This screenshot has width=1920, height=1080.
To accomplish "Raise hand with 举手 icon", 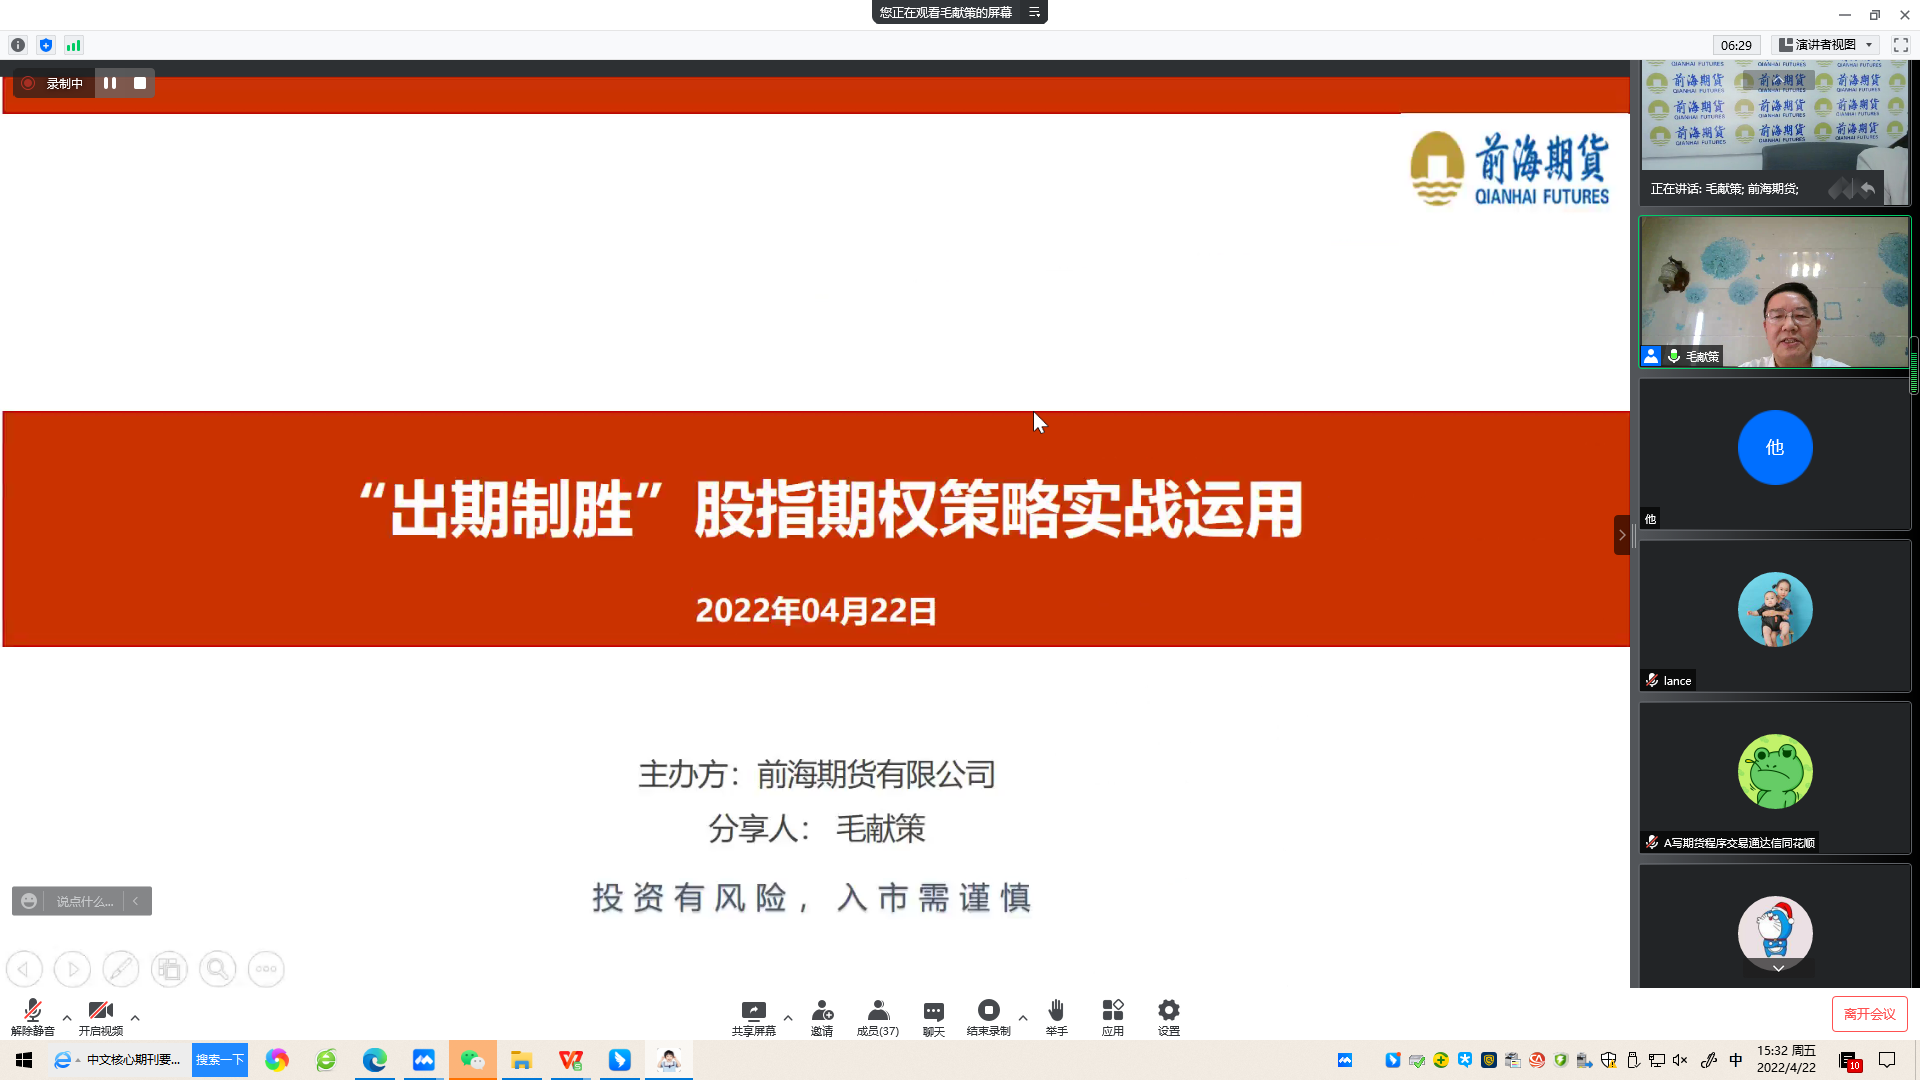I will [x=1057, y=1017].
